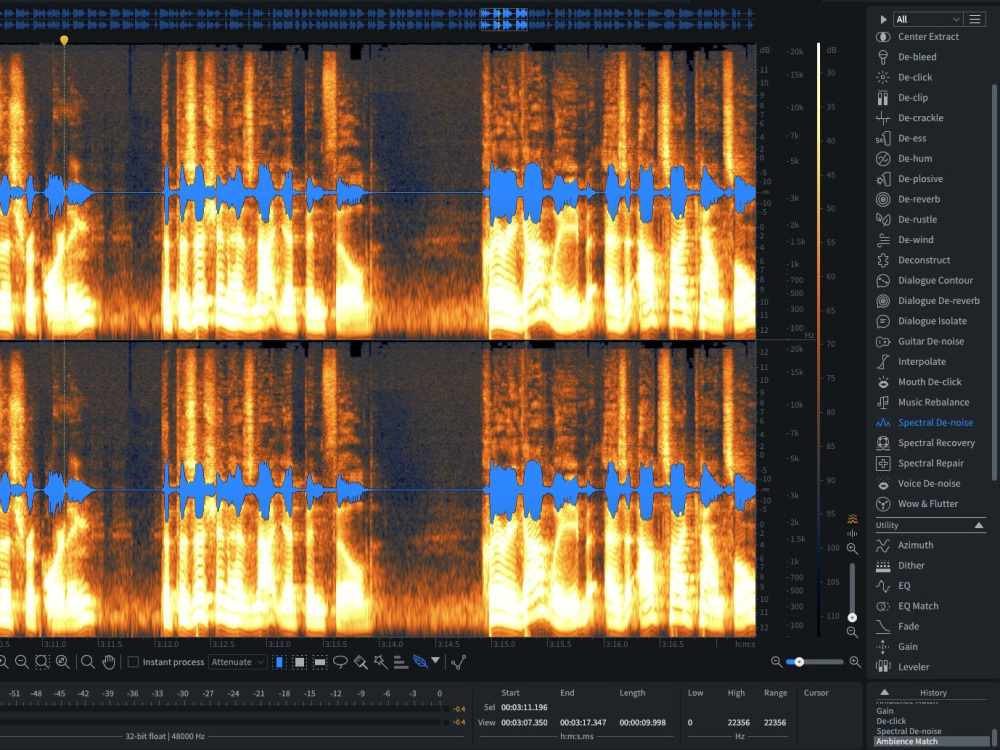
Task: Adjust the horizontal zoom slider
Action: [x=798, y=662]
